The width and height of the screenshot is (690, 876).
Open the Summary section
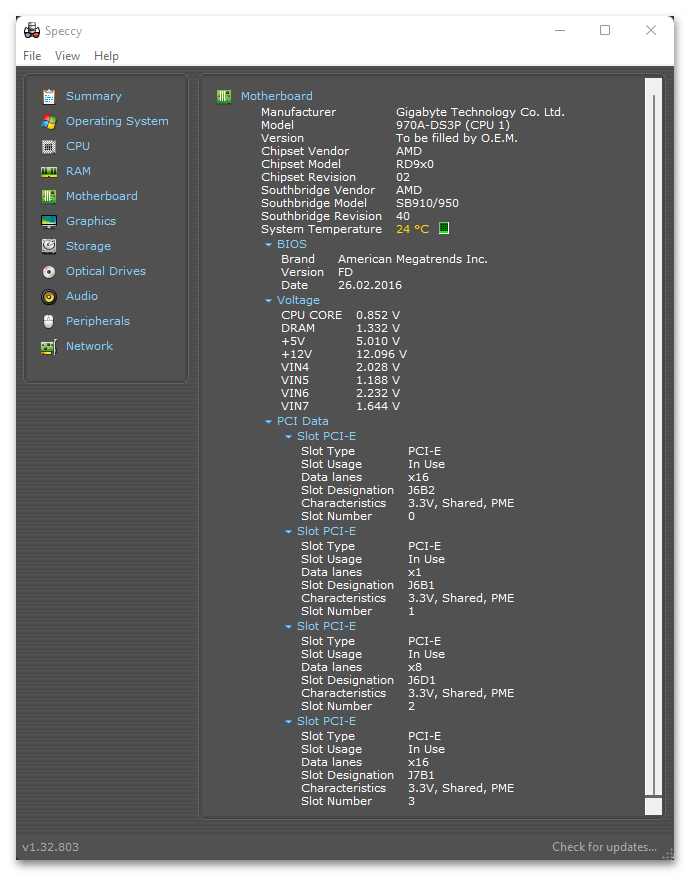click(x=93, y=96)
